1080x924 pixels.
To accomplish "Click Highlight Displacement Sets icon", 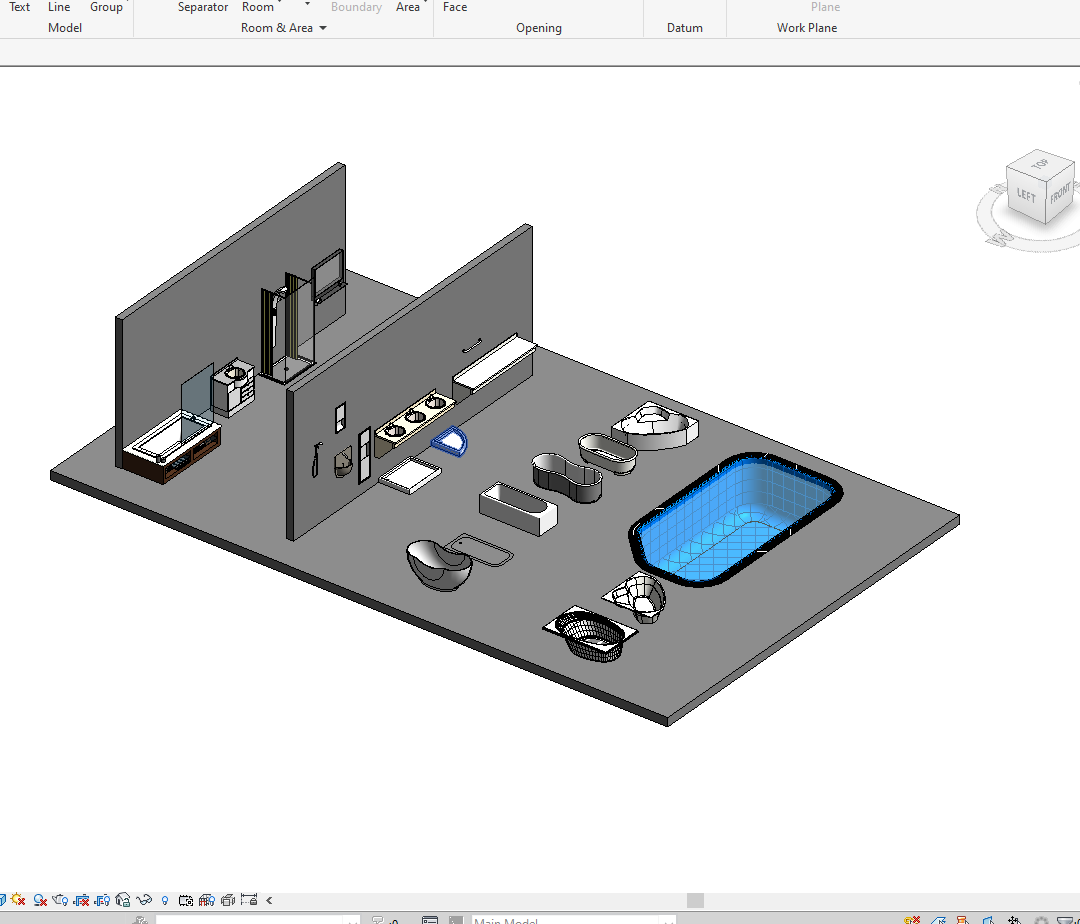I will [x=228, y=900].
